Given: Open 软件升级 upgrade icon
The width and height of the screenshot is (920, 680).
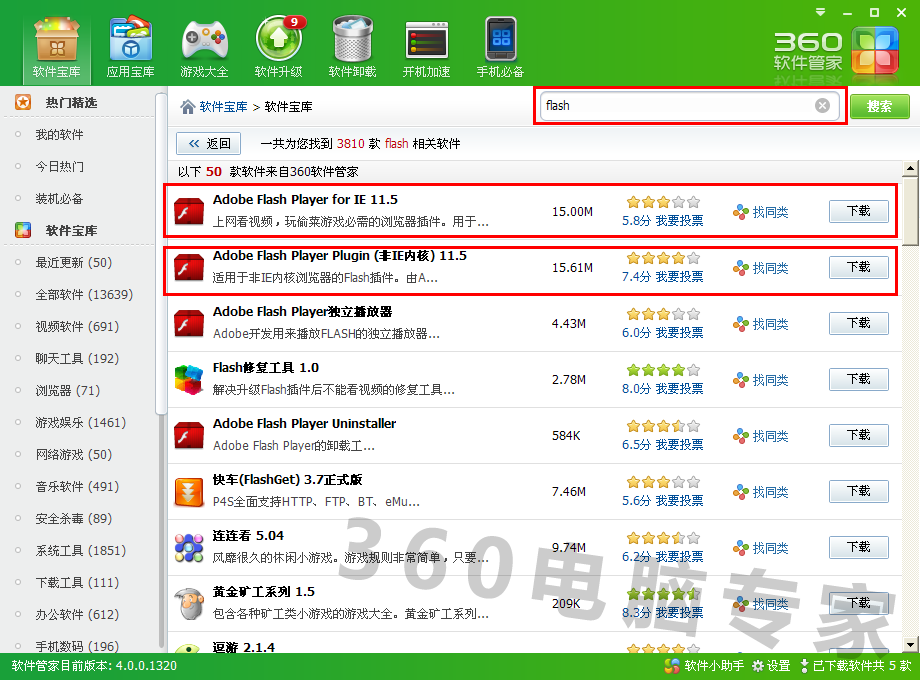Looking at the screenshot, I should tap(278, 48).
